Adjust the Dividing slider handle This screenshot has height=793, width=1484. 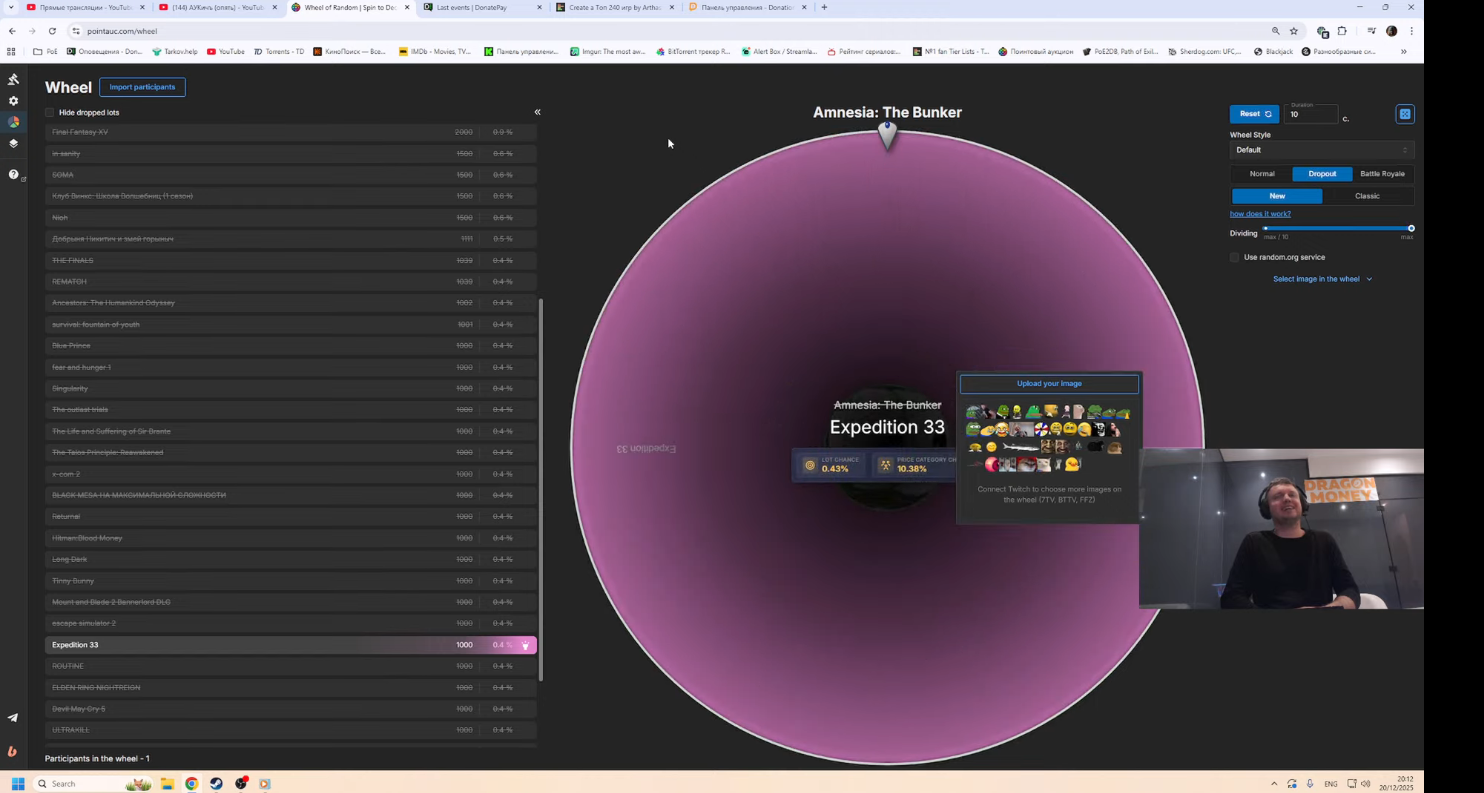1411,229
